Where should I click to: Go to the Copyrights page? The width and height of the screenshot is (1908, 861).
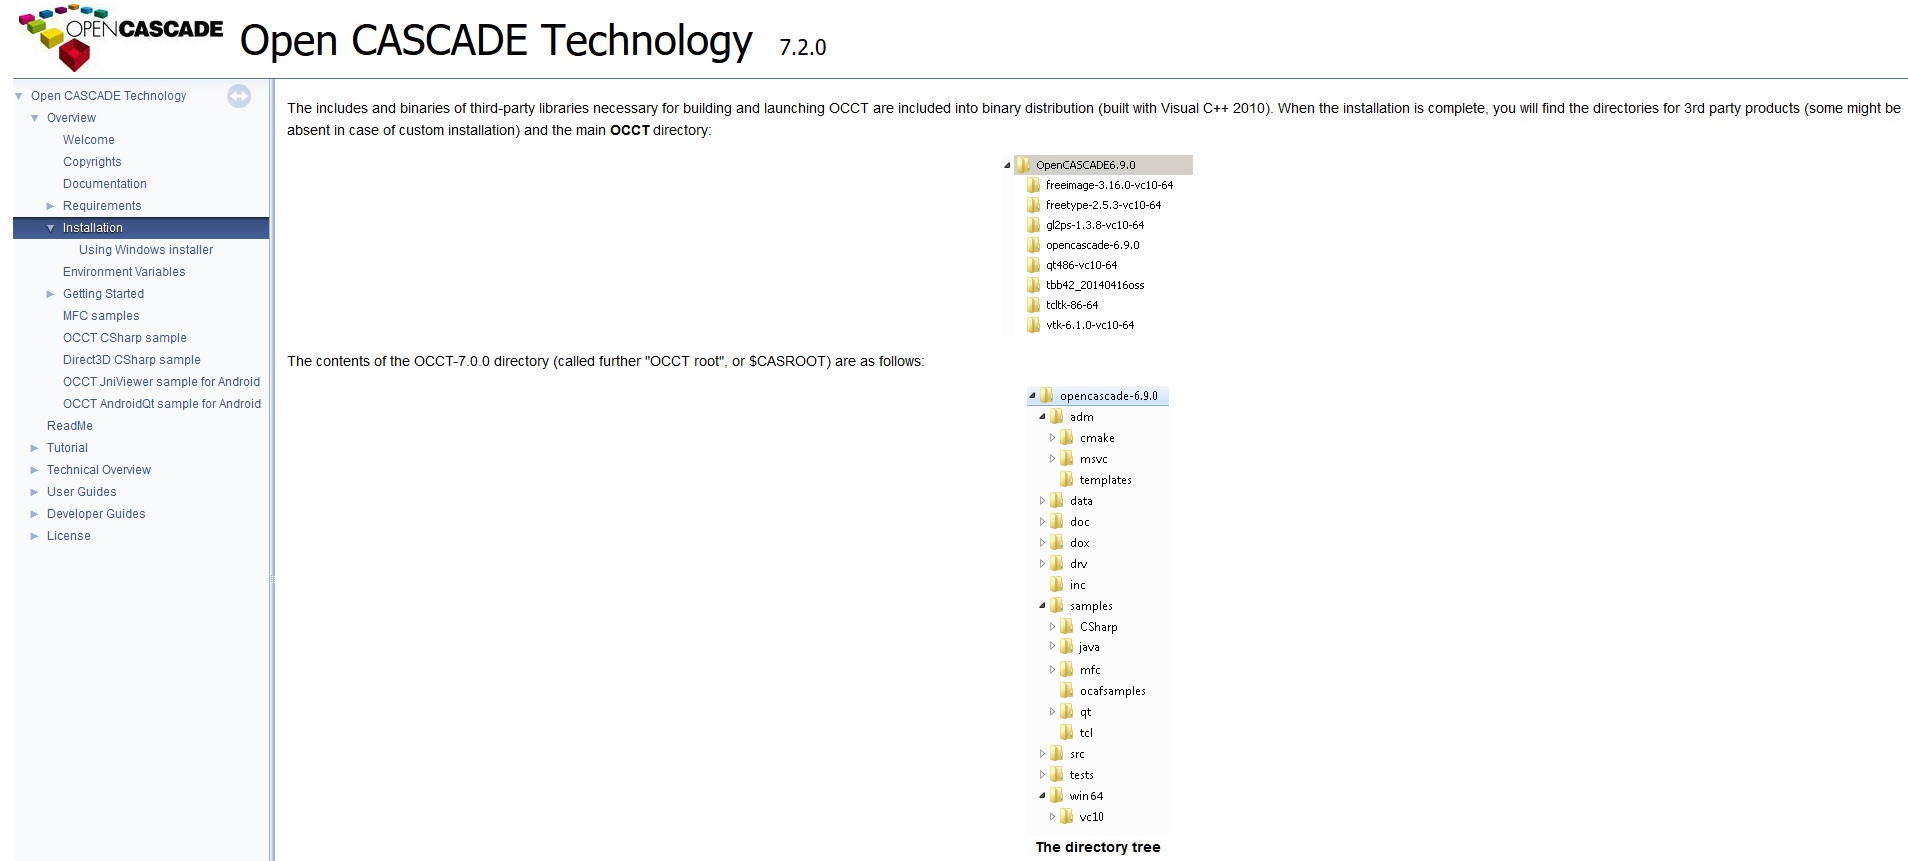(92, 162)
